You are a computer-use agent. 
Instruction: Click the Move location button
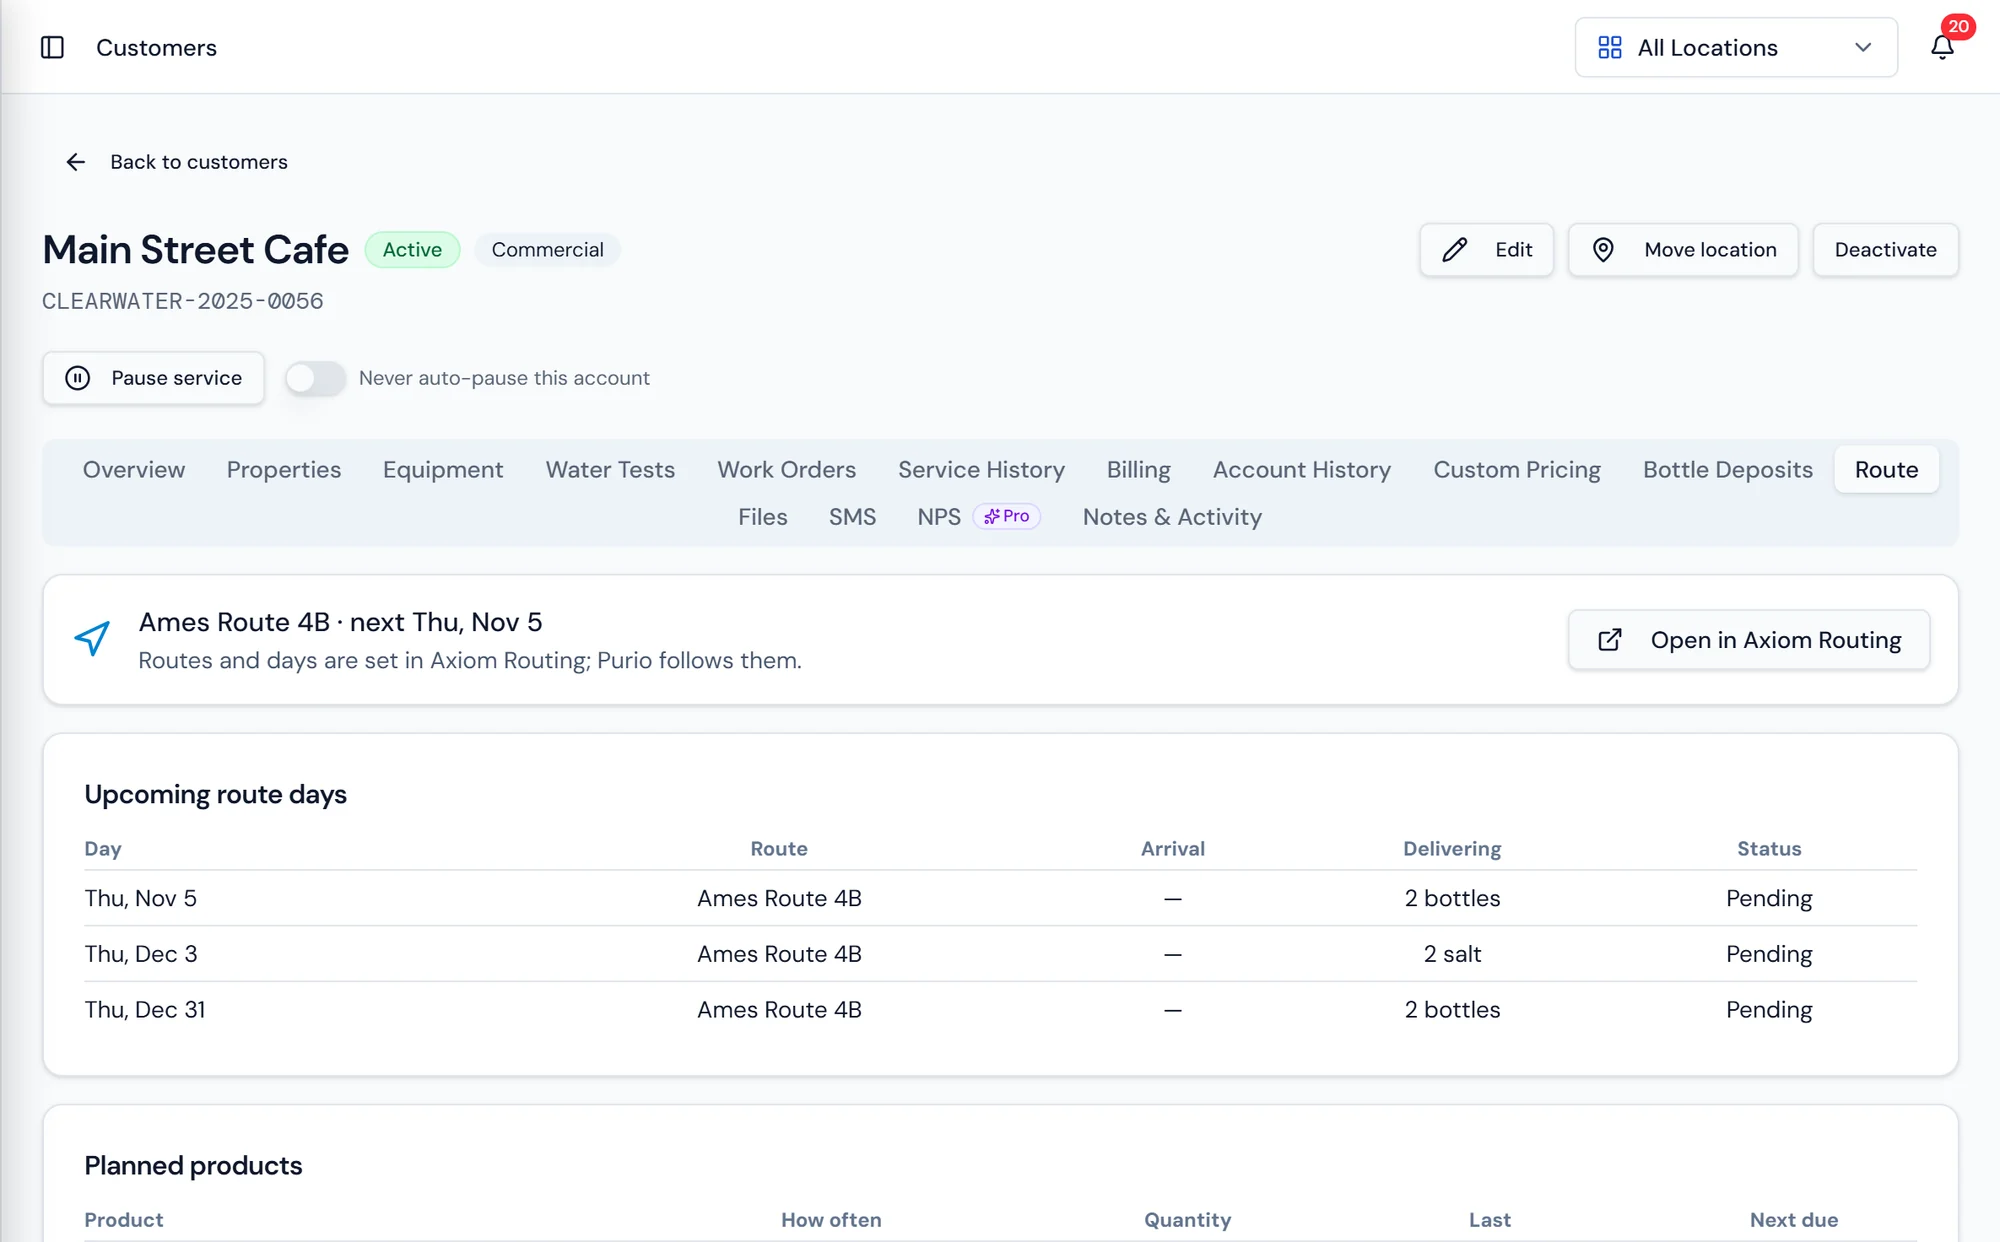tap(1683, 250)
